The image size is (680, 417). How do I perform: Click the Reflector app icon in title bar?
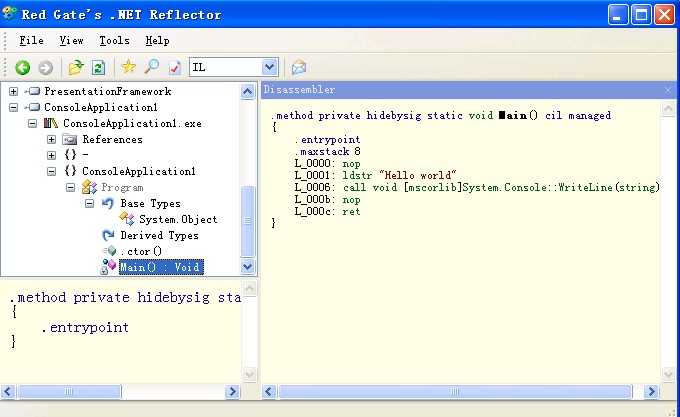pos(9,13)
